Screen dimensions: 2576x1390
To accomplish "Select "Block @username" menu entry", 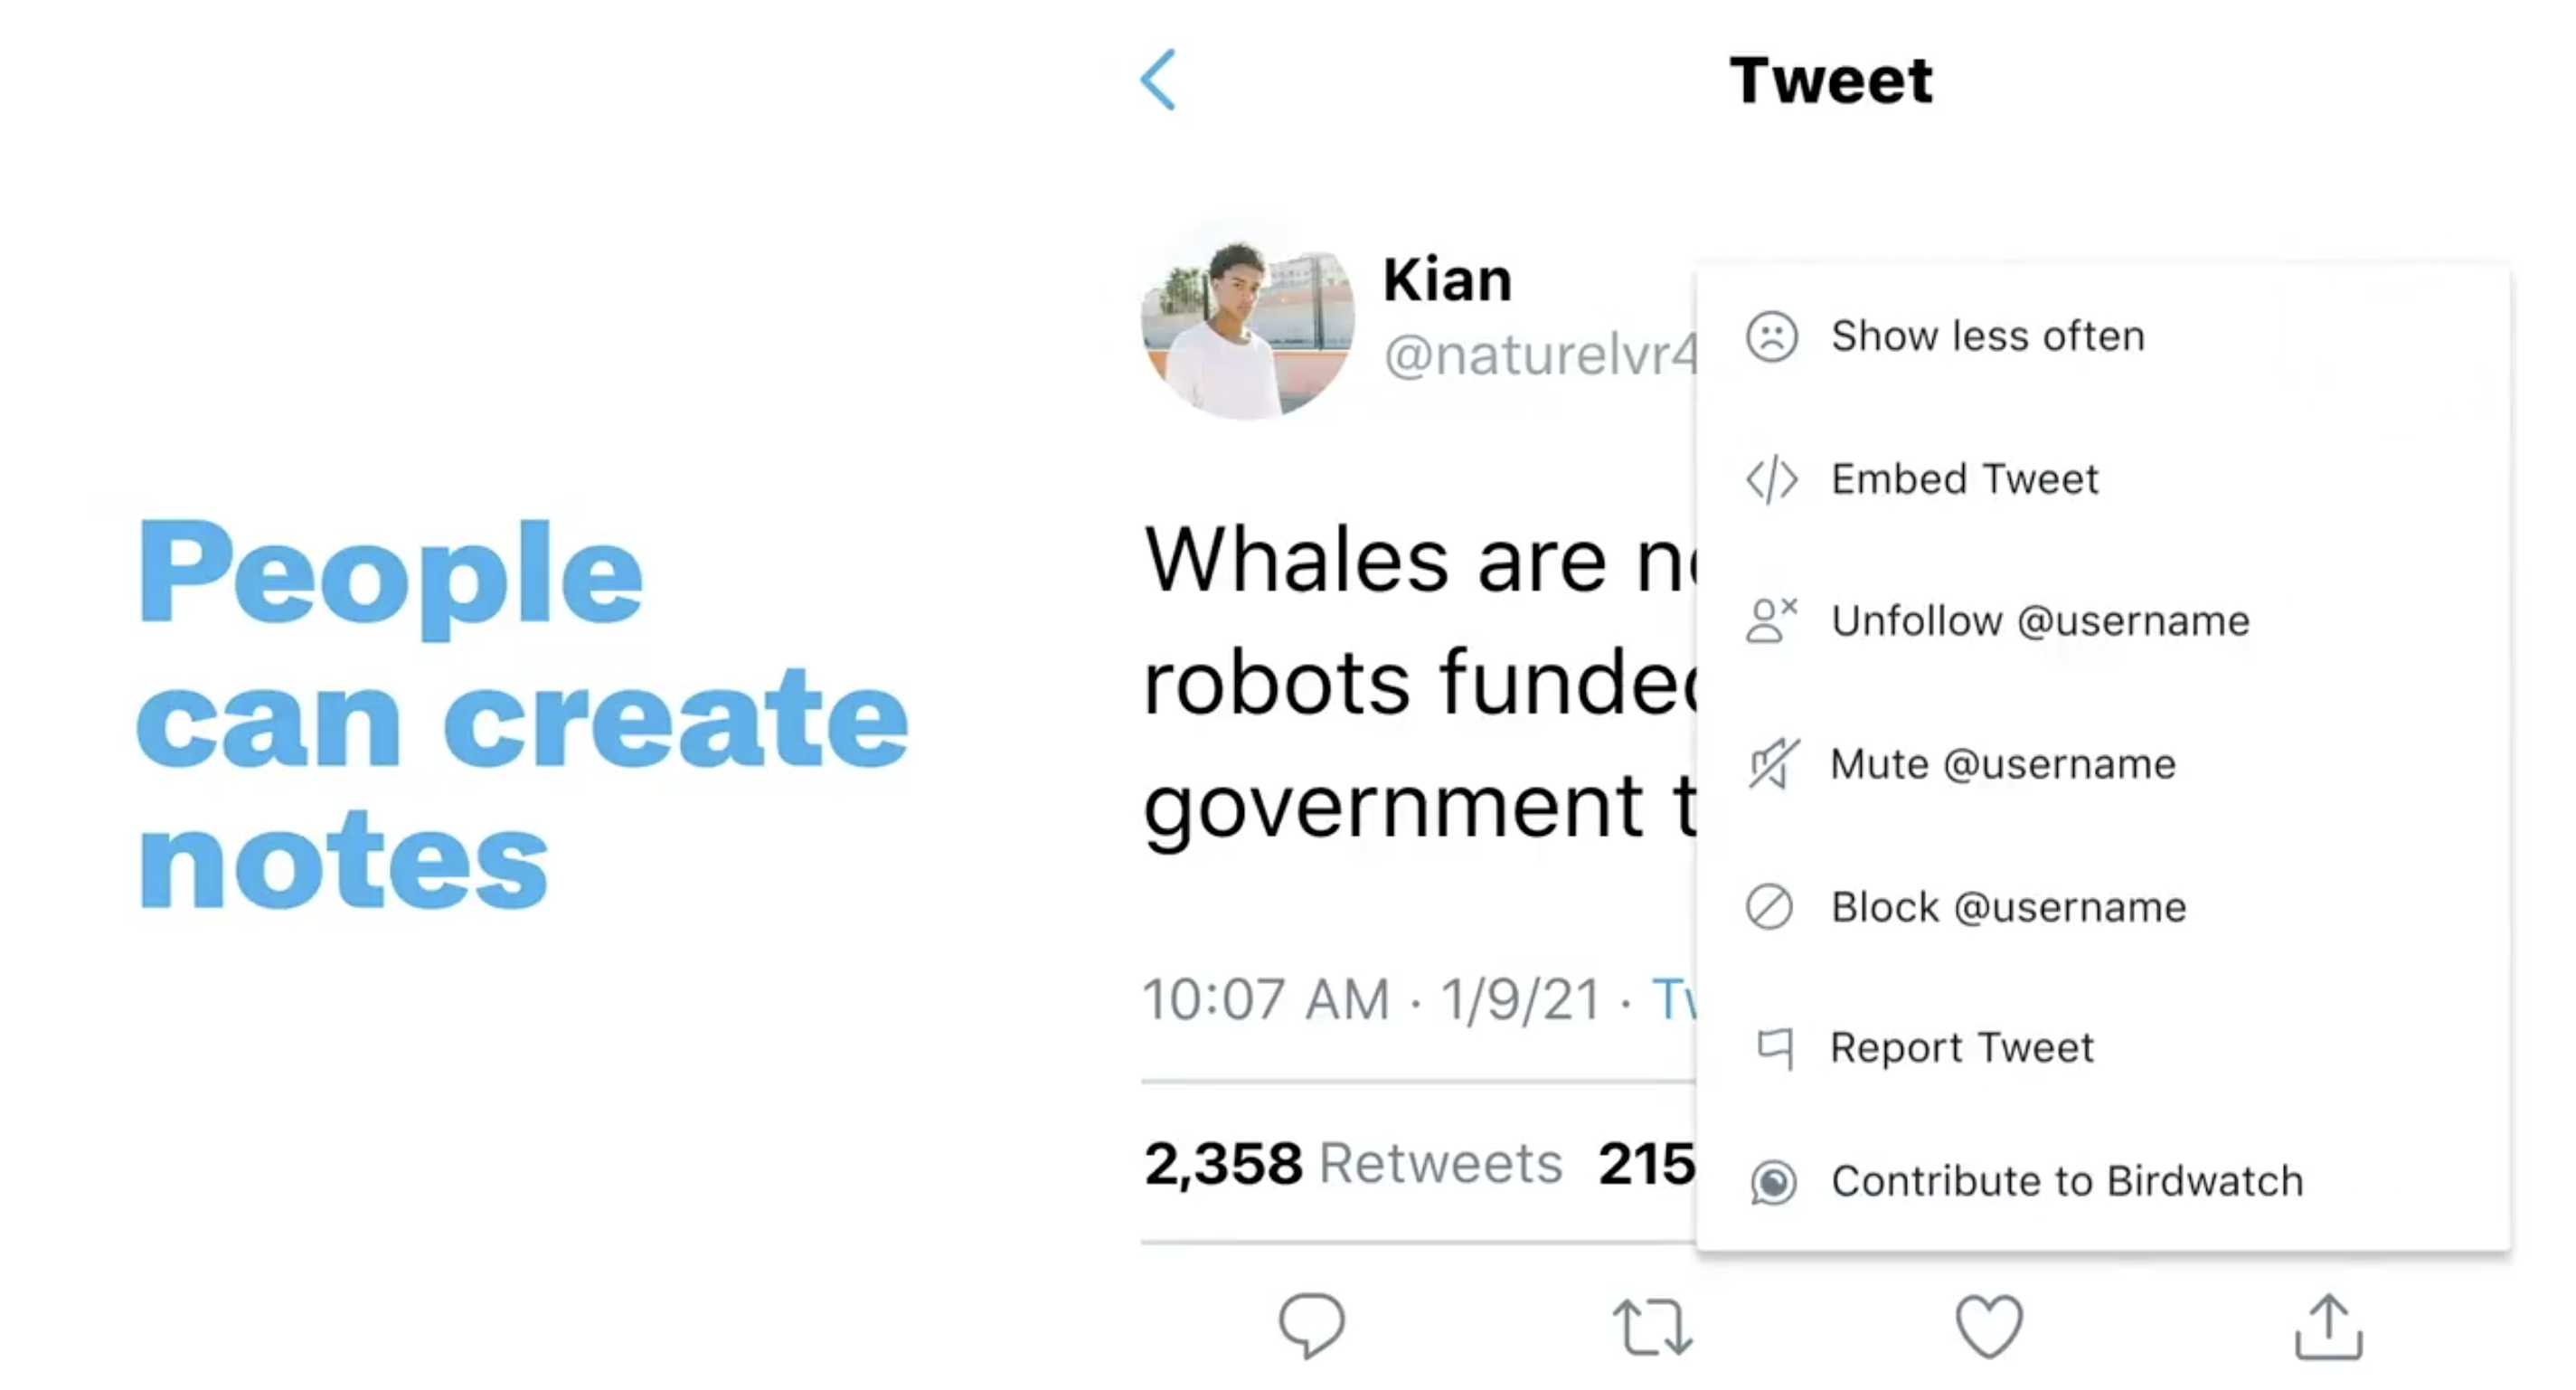I will click(x=2009, y=907).
